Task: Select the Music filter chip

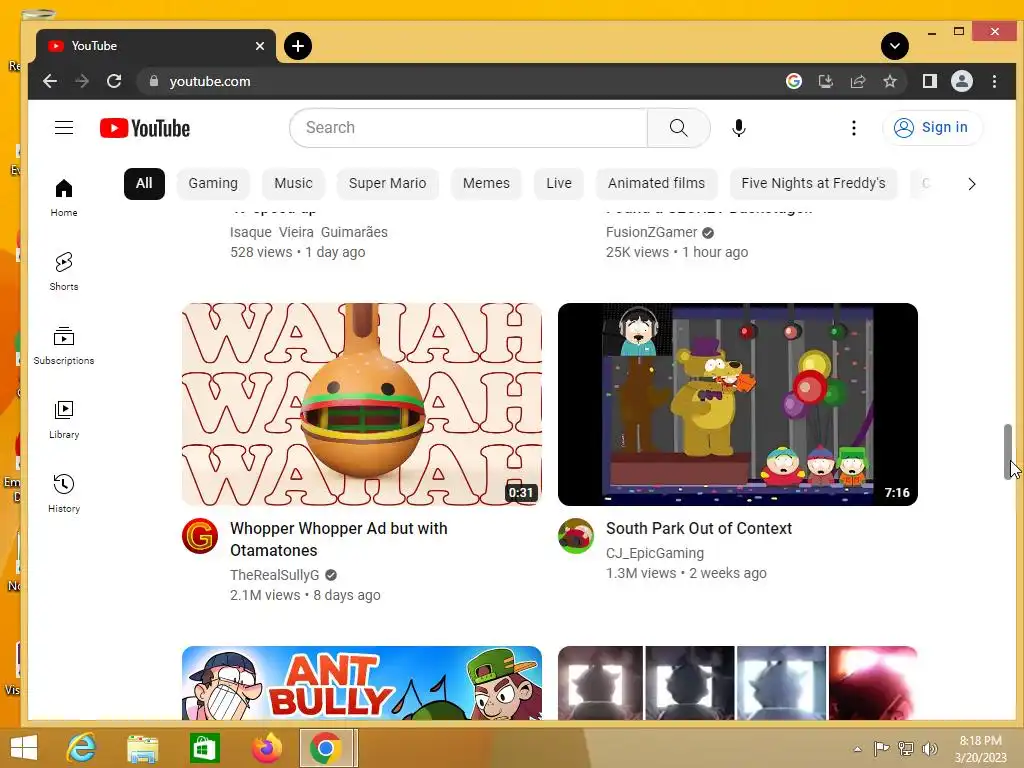Action: coord(293,184)
